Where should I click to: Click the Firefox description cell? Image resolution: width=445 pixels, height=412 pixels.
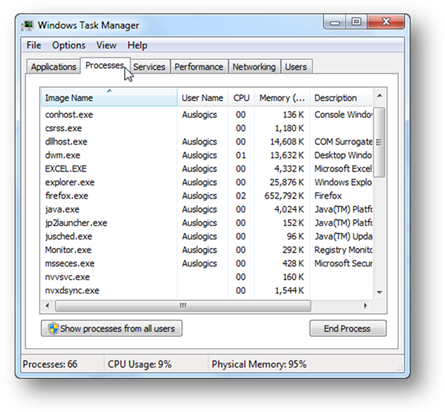coord(328,196)
